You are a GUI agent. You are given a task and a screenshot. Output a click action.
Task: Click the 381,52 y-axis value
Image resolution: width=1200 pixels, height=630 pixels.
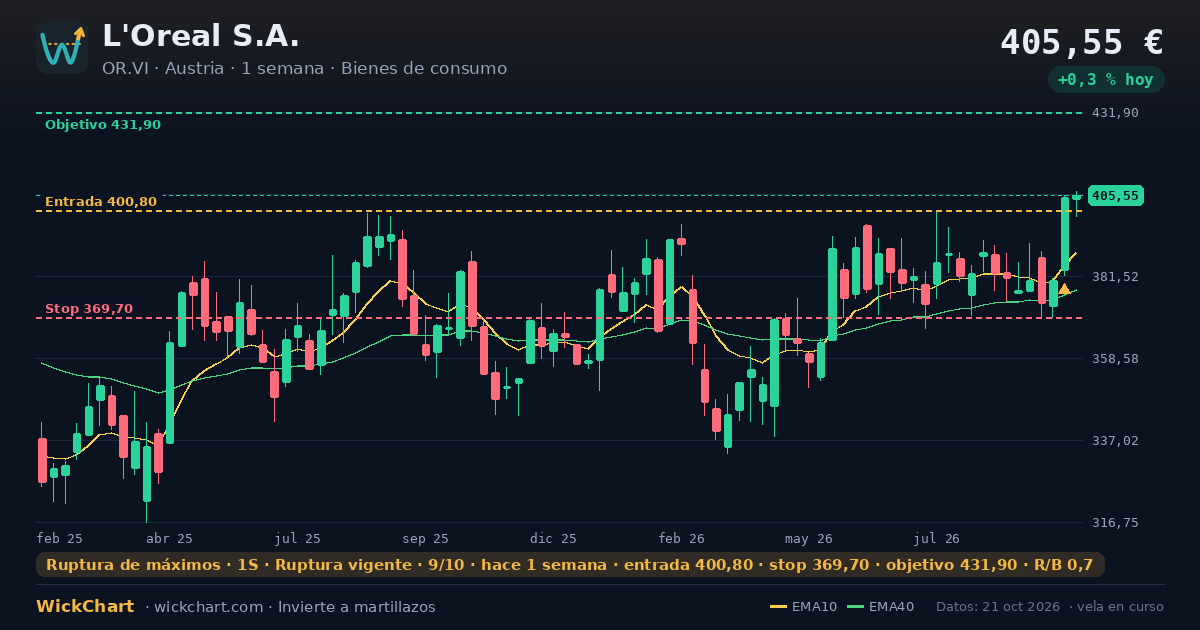click(x=1115, y=277)
